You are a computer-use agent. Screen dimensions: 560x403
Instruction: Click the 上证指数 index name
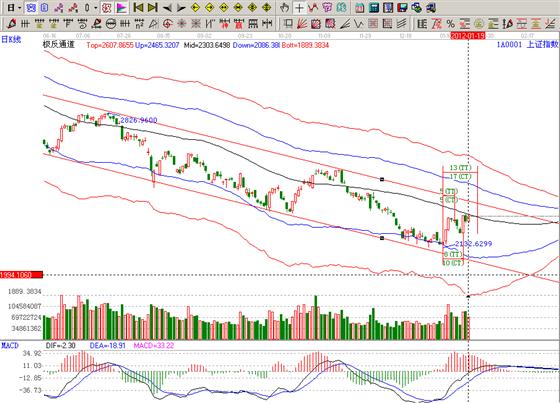point(543,44)
